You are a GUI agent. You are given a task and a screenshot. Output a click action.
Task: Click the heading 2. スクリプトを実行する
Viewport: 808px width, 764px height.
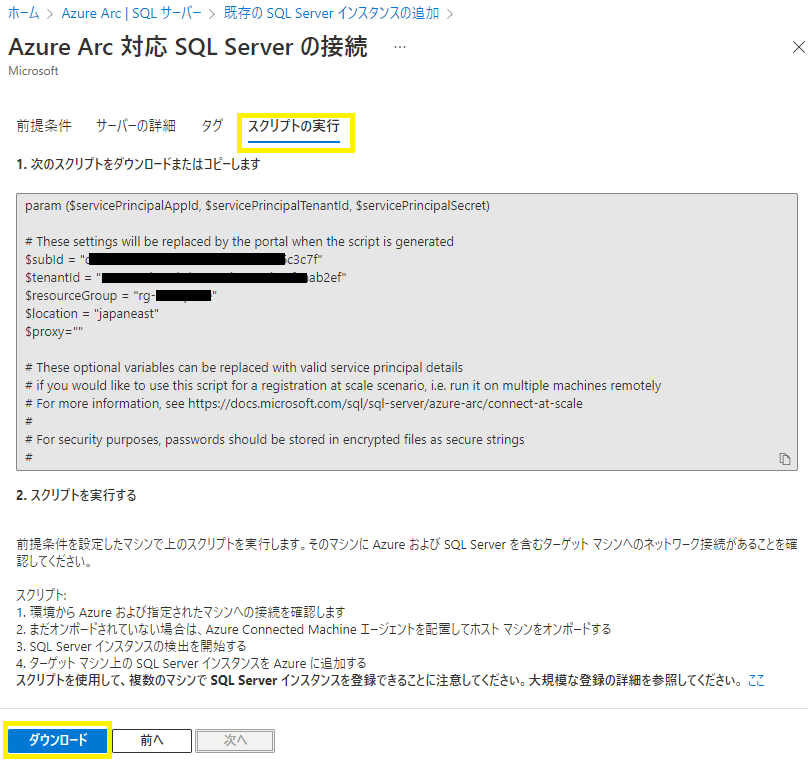tap(76, 496)
